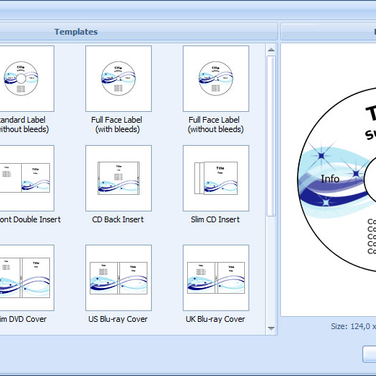Screen dimensions: 376x376
Task: Select the UK Blu-ray Cover template
Action: pyautogui.click(x=216, y=278)
